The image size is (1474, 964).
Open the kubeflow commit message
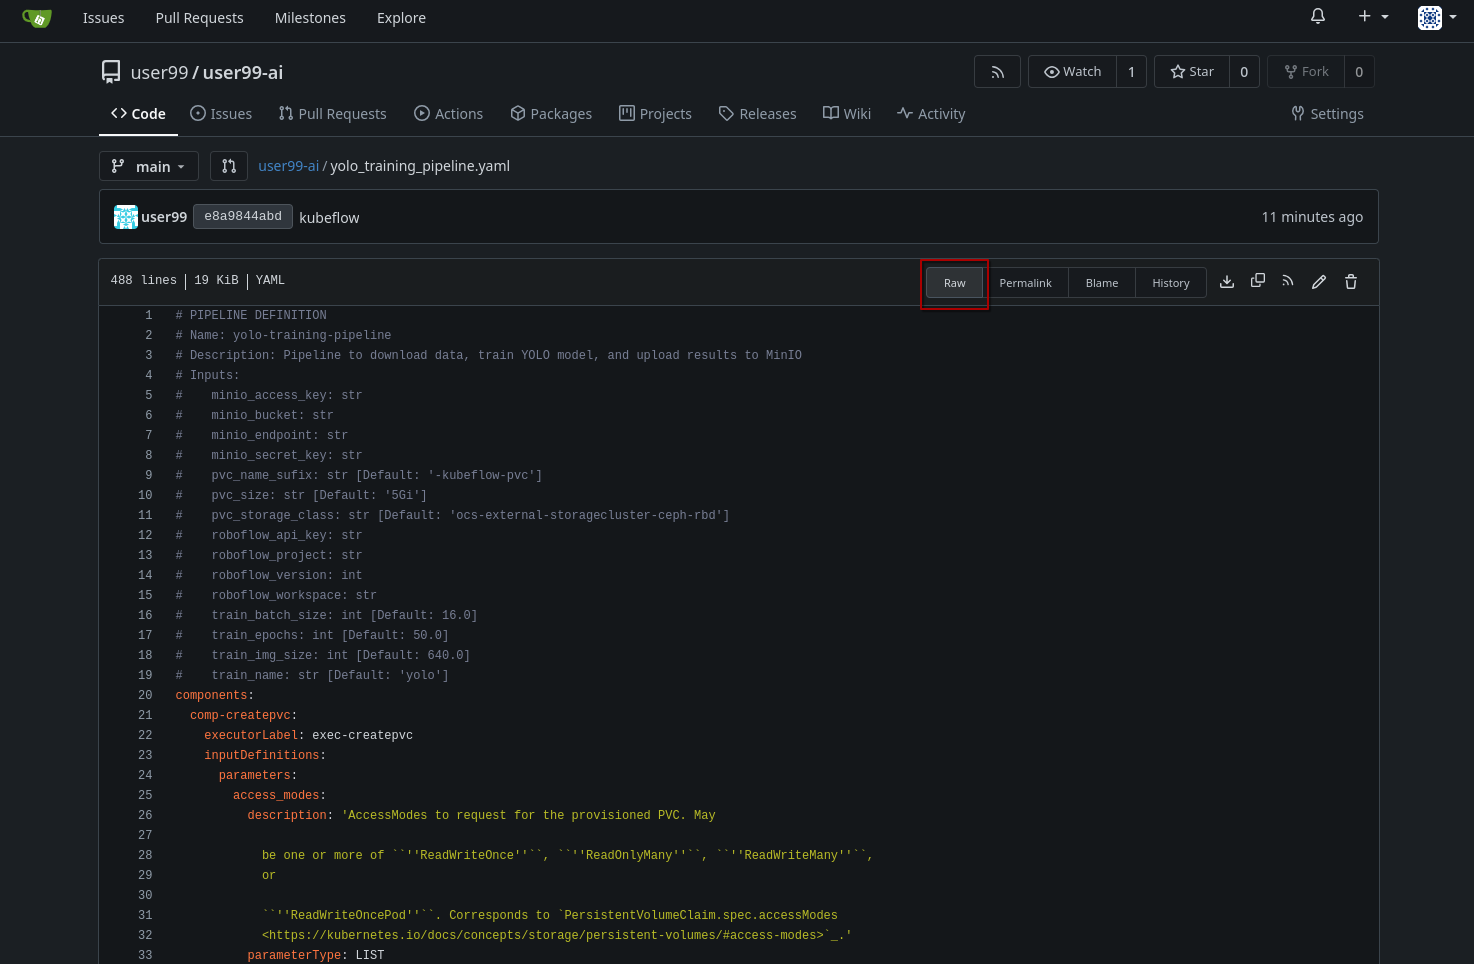329,218
